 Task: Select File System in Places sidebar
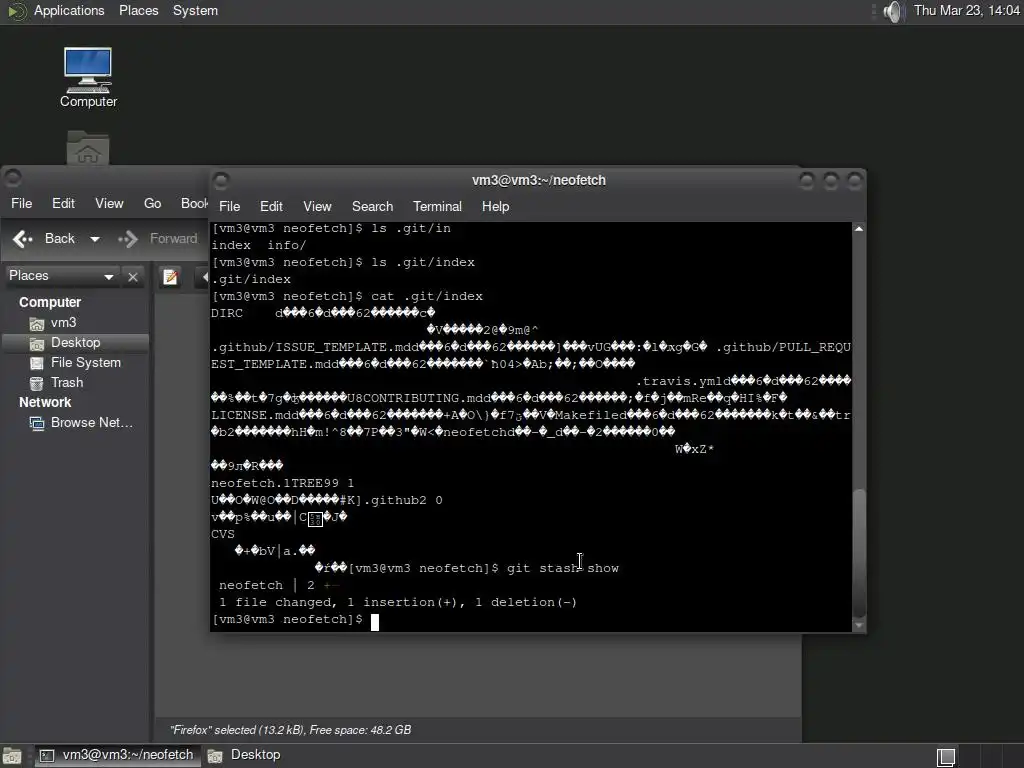(x=75, y=363)
